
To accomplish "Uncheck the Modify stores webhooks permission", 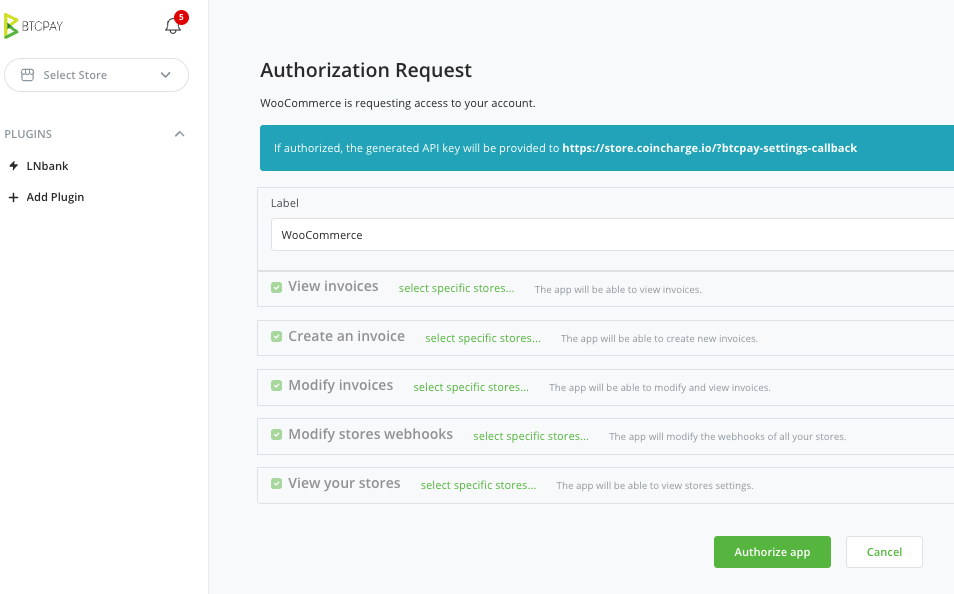I will [x=276, y=435].
